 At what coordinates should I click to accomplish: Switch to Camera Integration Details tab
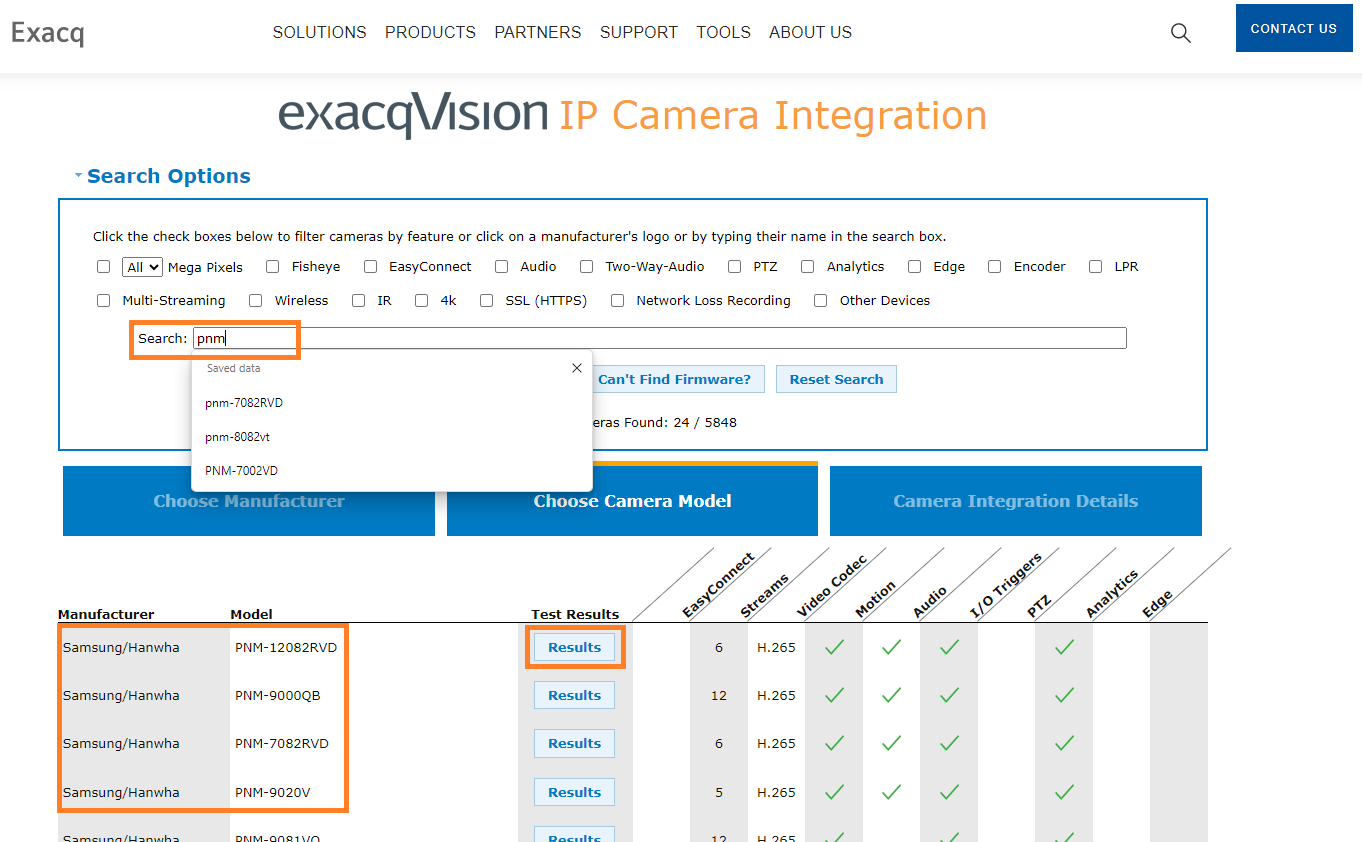[1016, 501]
